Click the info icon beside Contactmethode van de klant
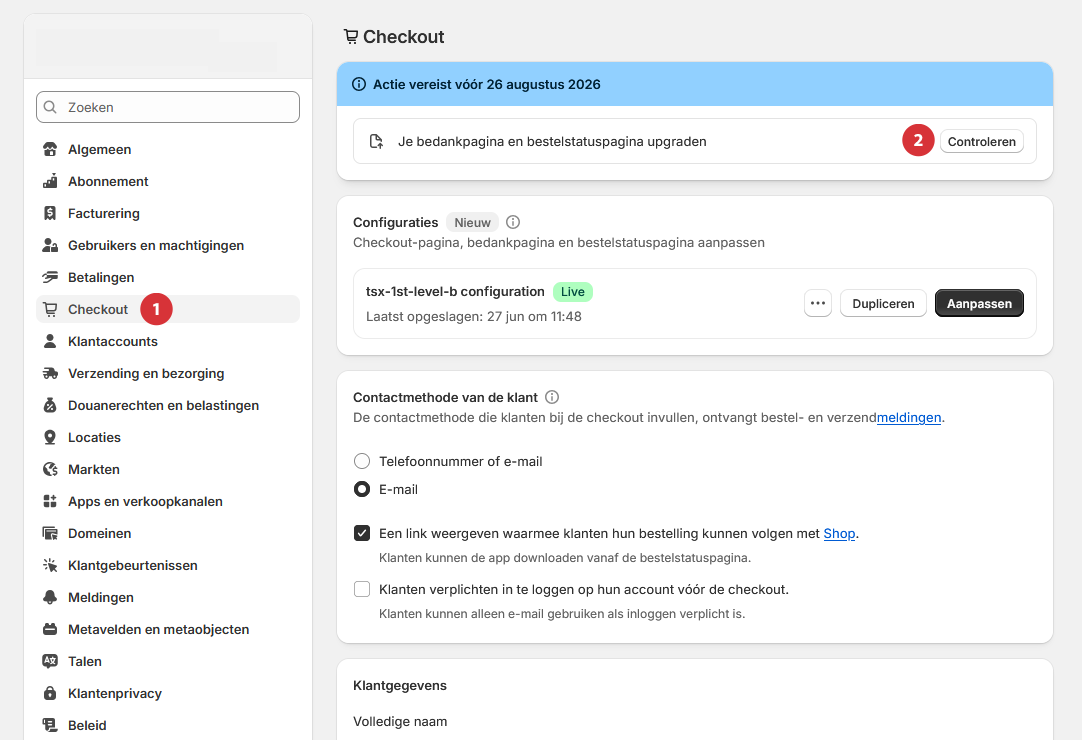This screenshot has height=740, width=1082. (x=551, y=397)
